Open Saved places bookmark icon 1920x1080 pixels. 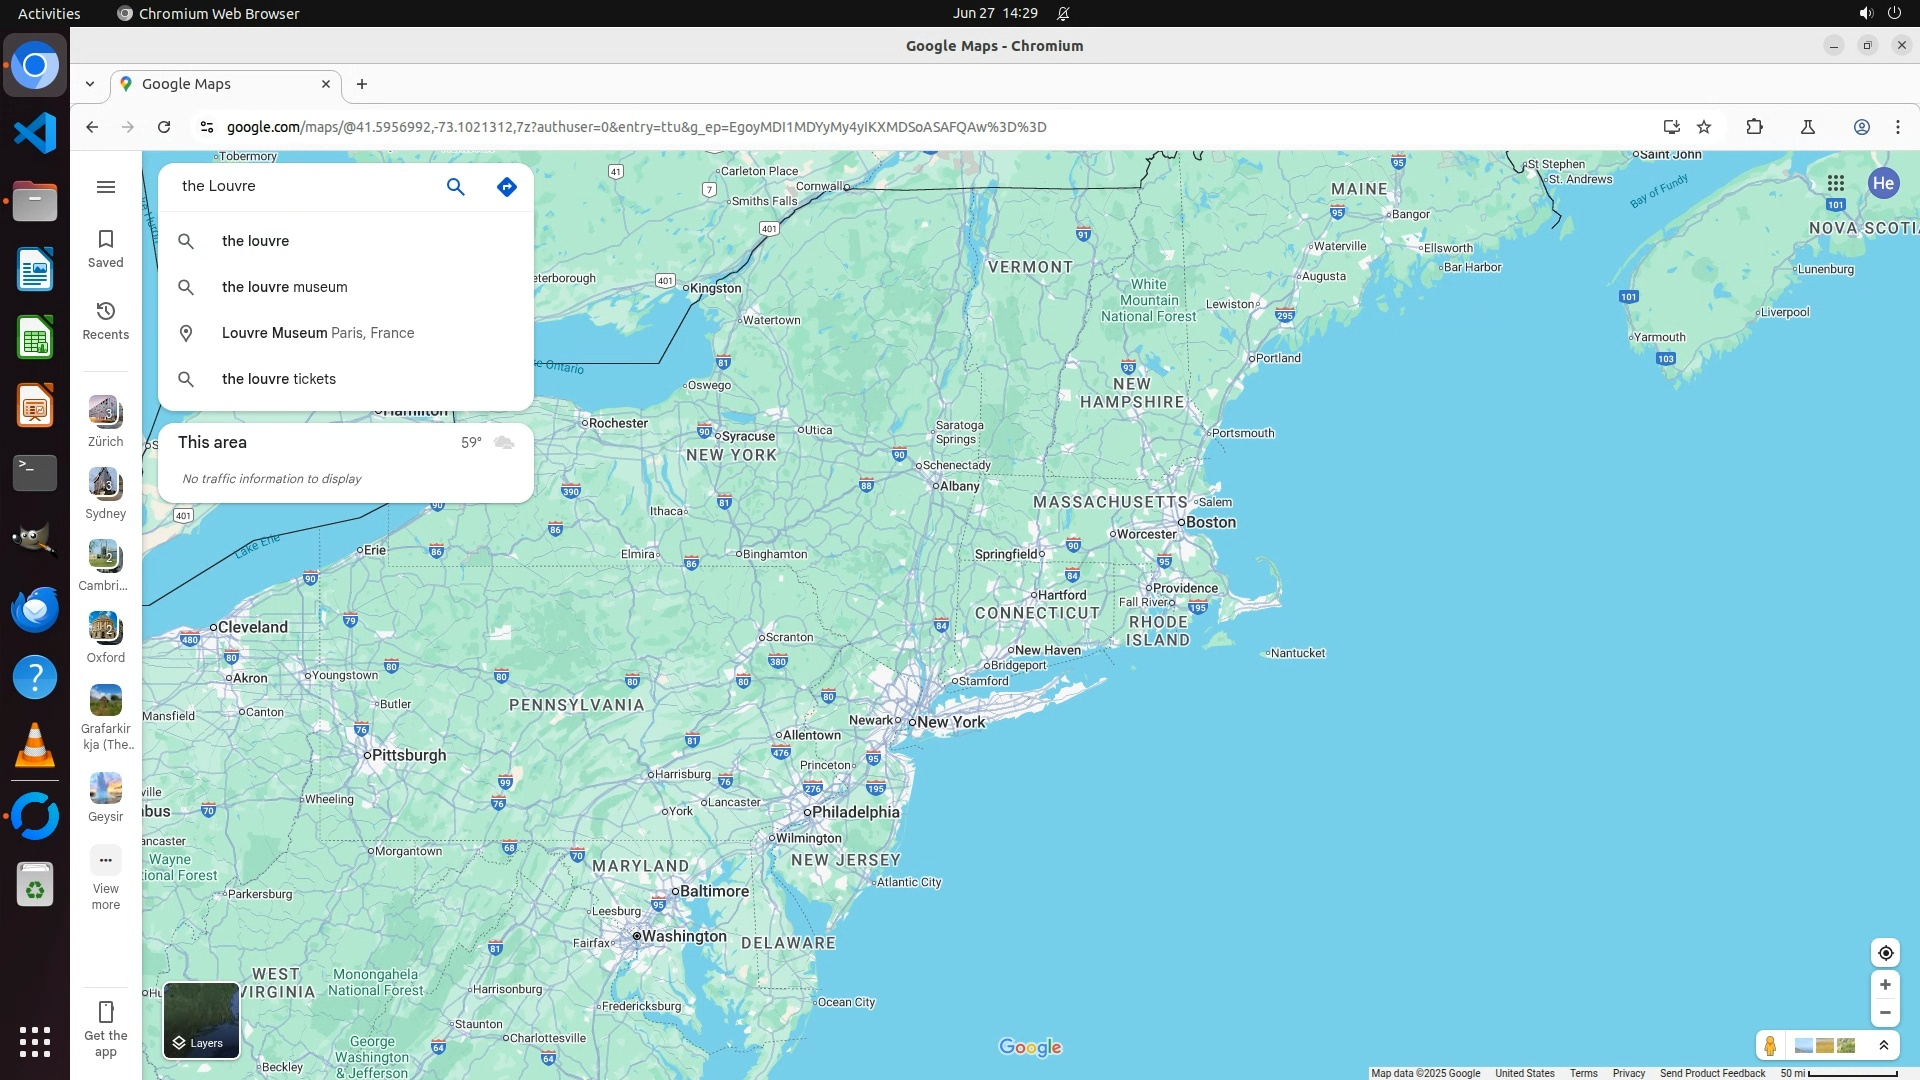tap(106, 248)
